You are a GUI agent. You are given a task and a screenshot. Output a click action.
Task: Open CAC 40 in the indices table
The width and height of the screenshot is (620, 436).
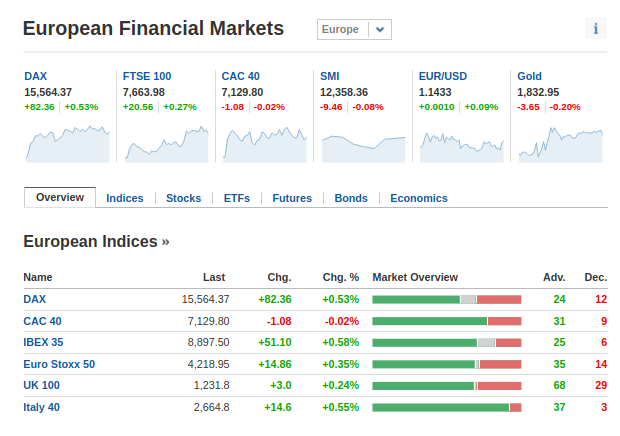pos(42,321)
